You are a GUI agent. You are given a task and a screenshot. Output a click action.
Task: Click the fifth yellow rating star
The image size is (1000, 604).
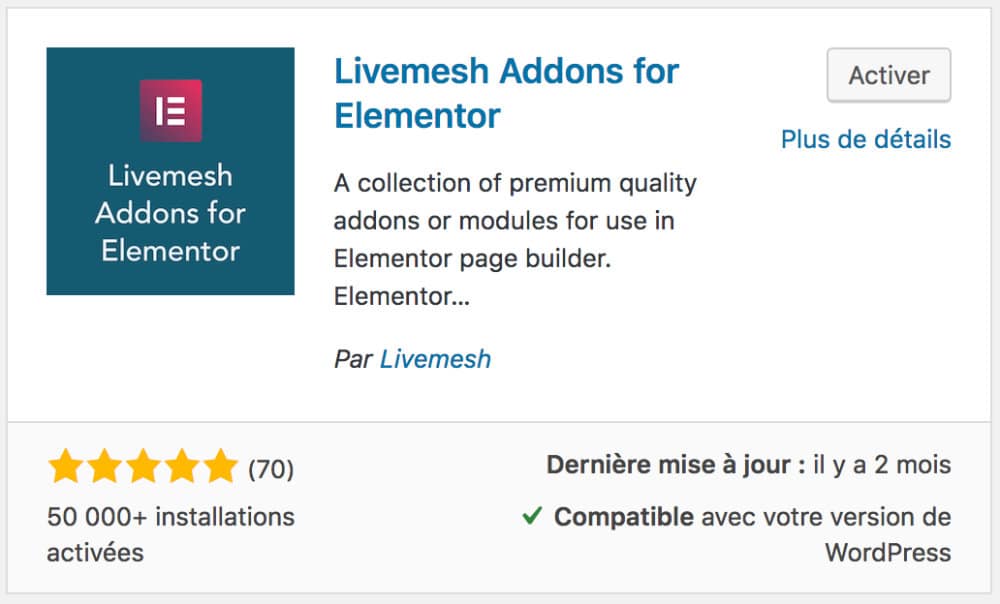219,466
